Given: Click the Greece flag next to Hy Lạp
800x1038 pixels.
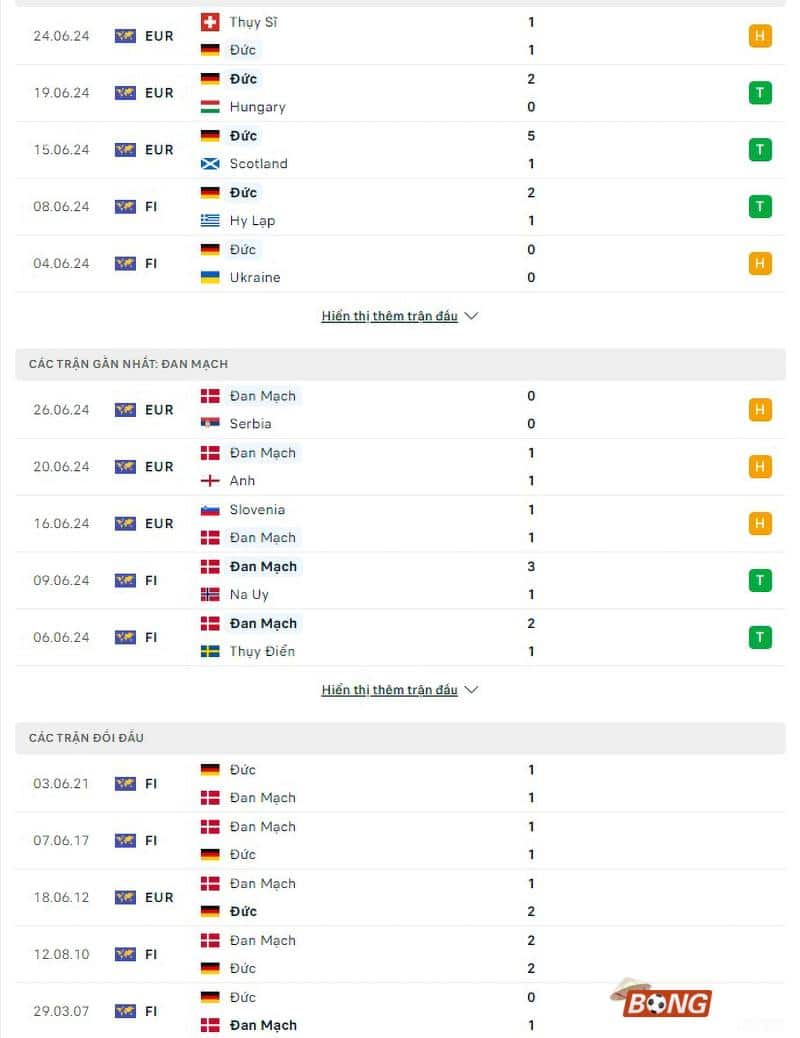Looking at the screenshot, I should pyautogui.click(x=210, y=221).
